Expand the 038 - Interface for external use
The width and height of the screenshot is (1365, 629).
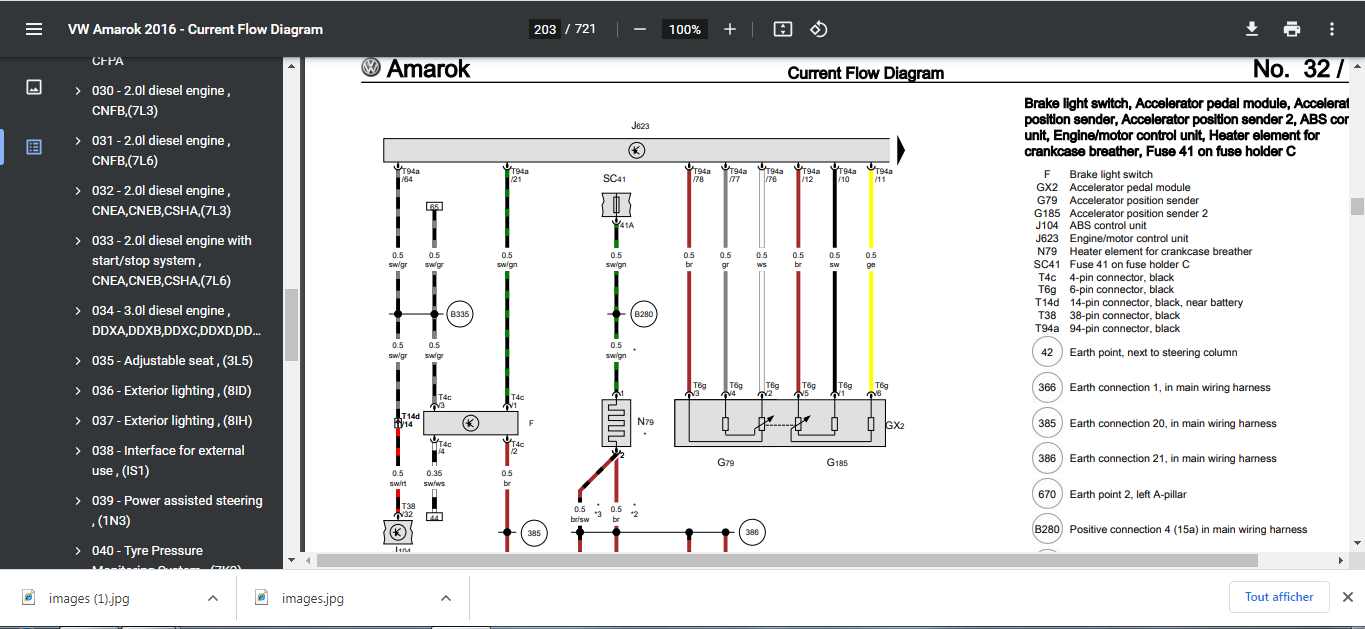(x=78, y=451)
